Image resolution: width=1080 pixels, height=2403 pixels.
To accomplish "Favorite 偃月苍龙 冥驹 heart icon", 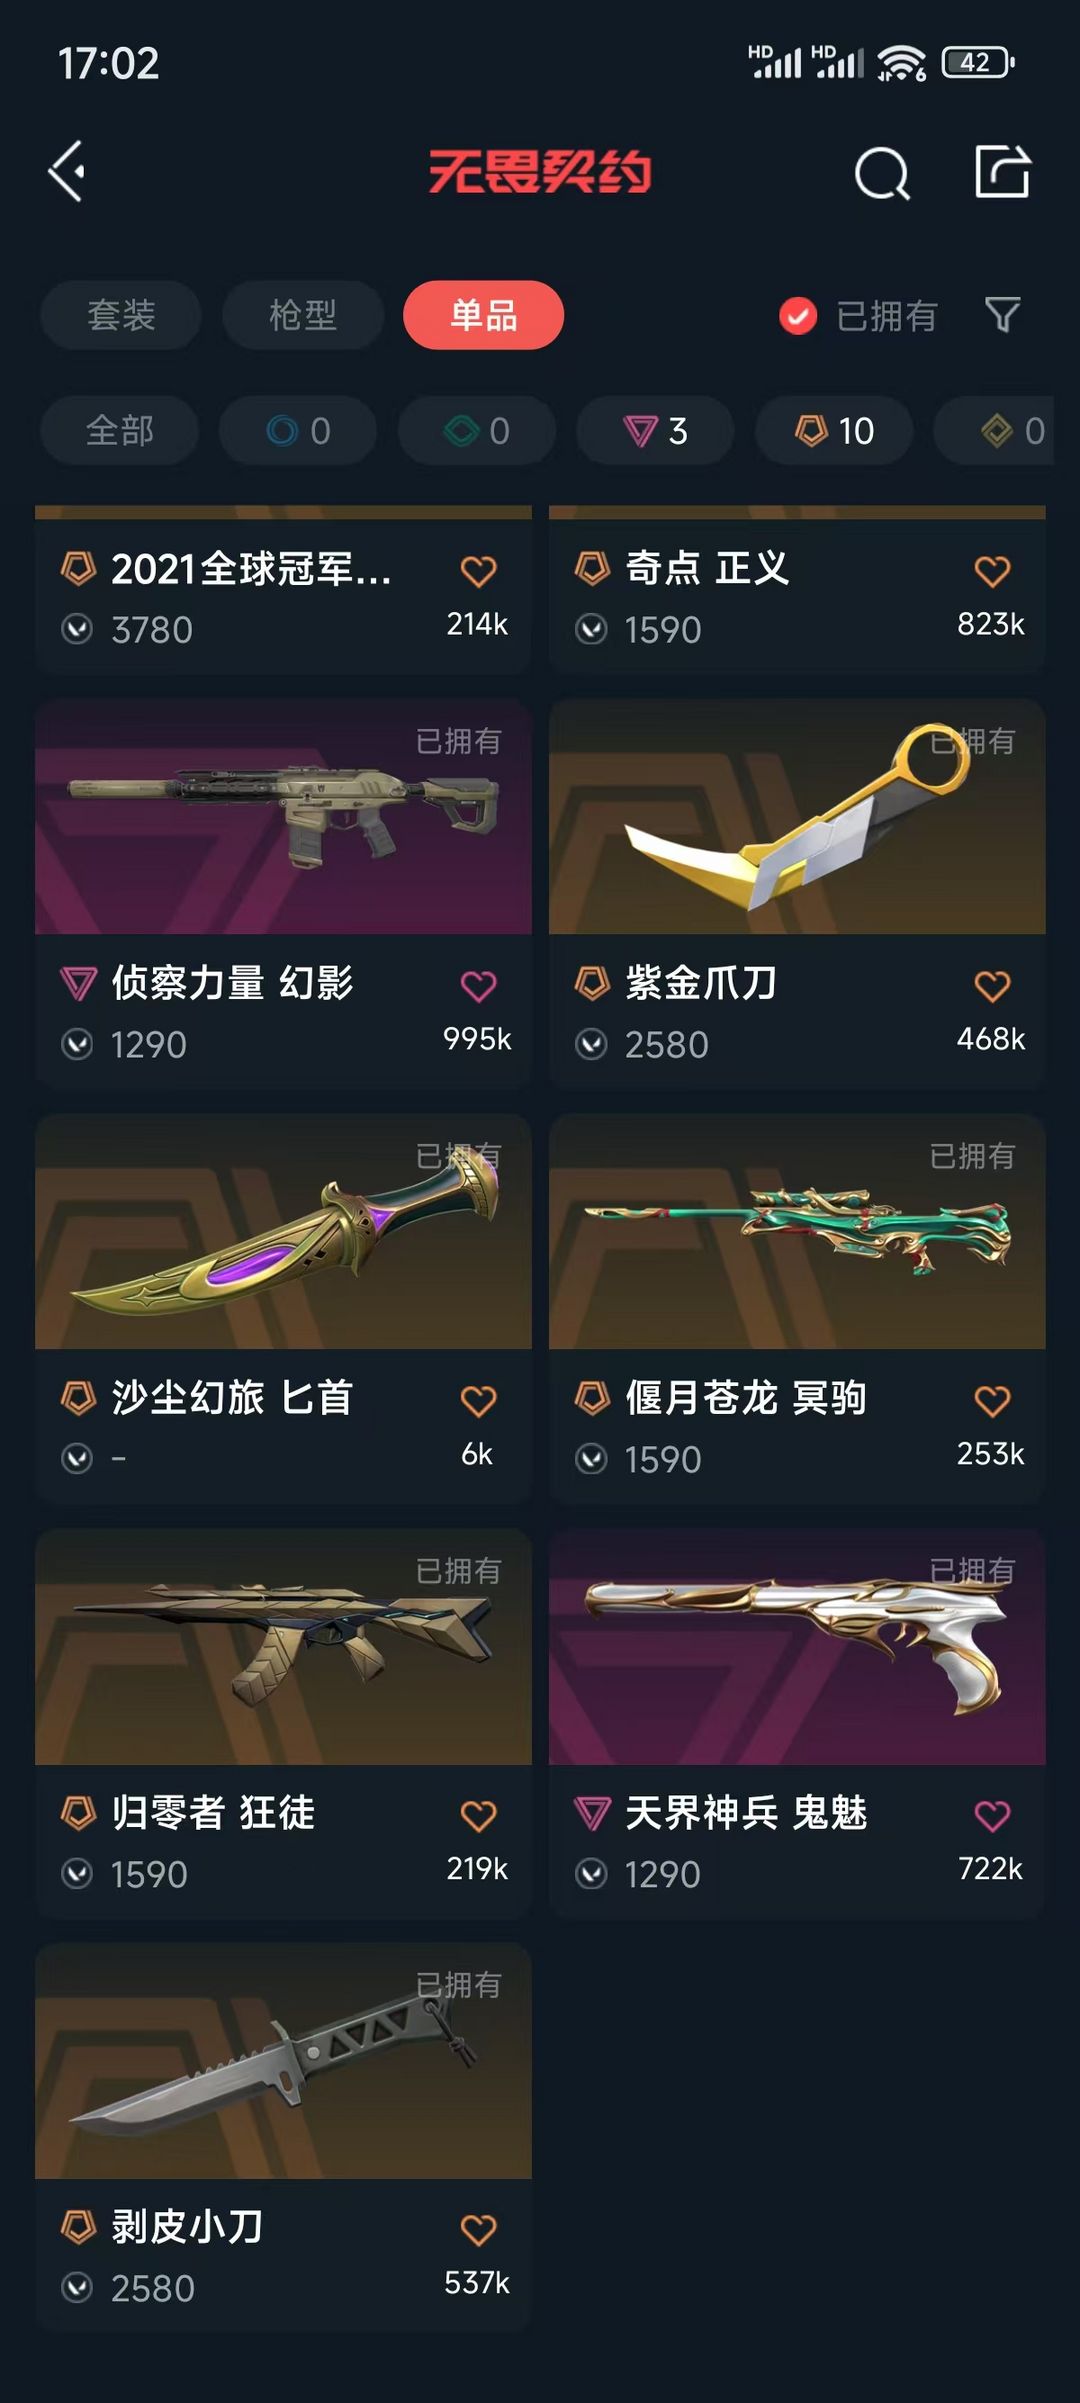I will tap(992, 1401).
